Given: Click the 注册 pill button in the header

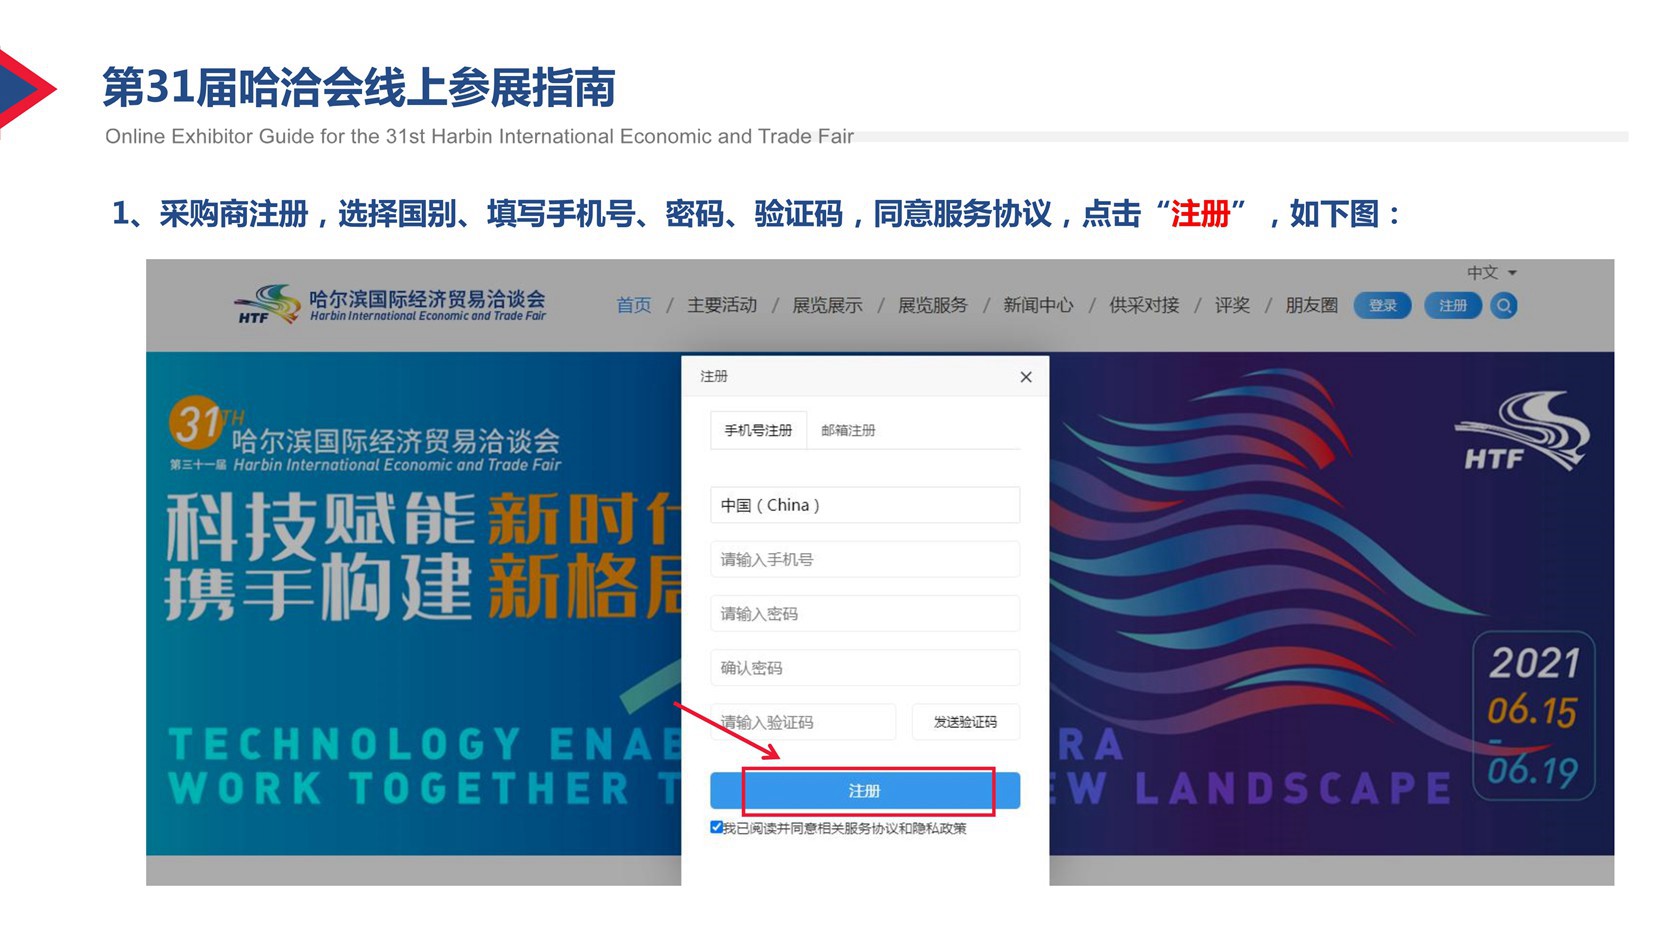Looking at the screenshot, I should tap(1453, 306).
